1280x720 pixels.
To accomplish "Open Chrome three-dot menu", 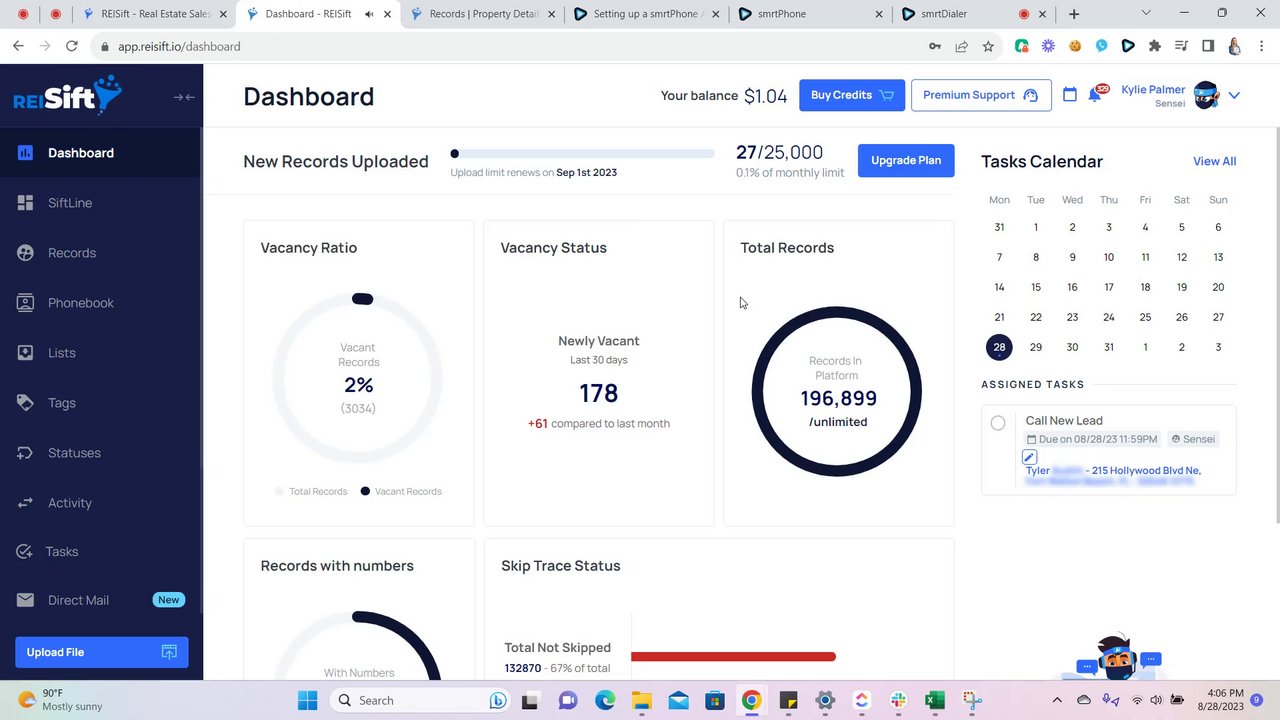I will (1263, 46).
